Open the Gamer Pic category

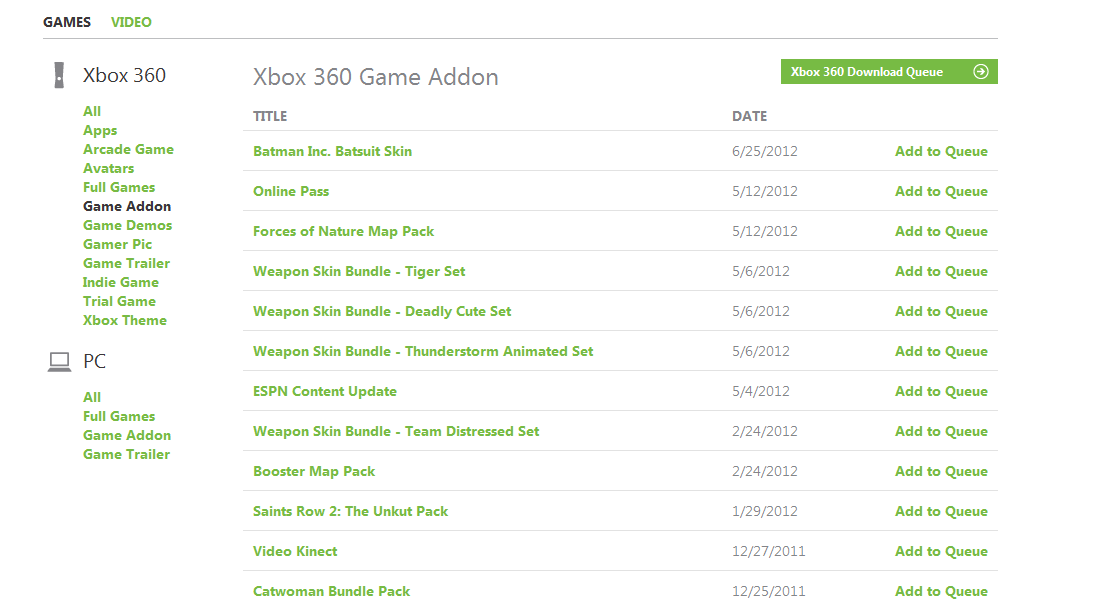[x=117, y=244]
